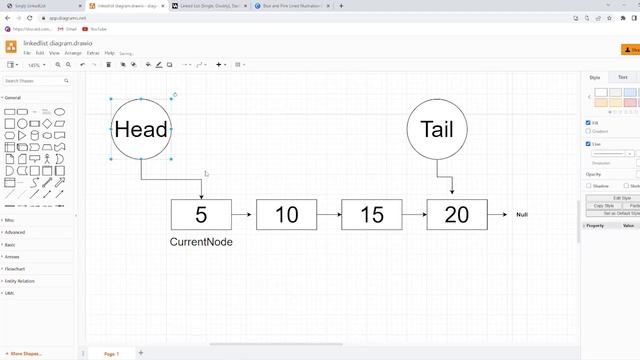Expand the Arrows shapes section
This screenshot has width=640, height=360.
(x=11, y=257)
